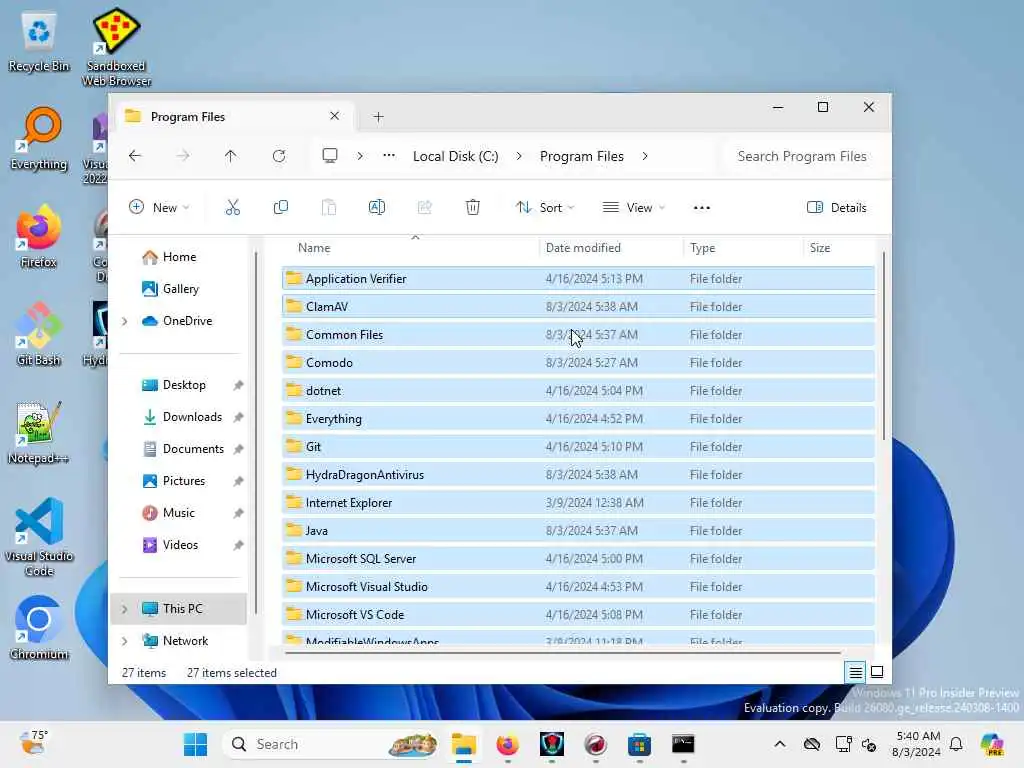This screenshot has width=1024, height=768.
Task: Expand the Network tree node
Action: pos(125,641)
